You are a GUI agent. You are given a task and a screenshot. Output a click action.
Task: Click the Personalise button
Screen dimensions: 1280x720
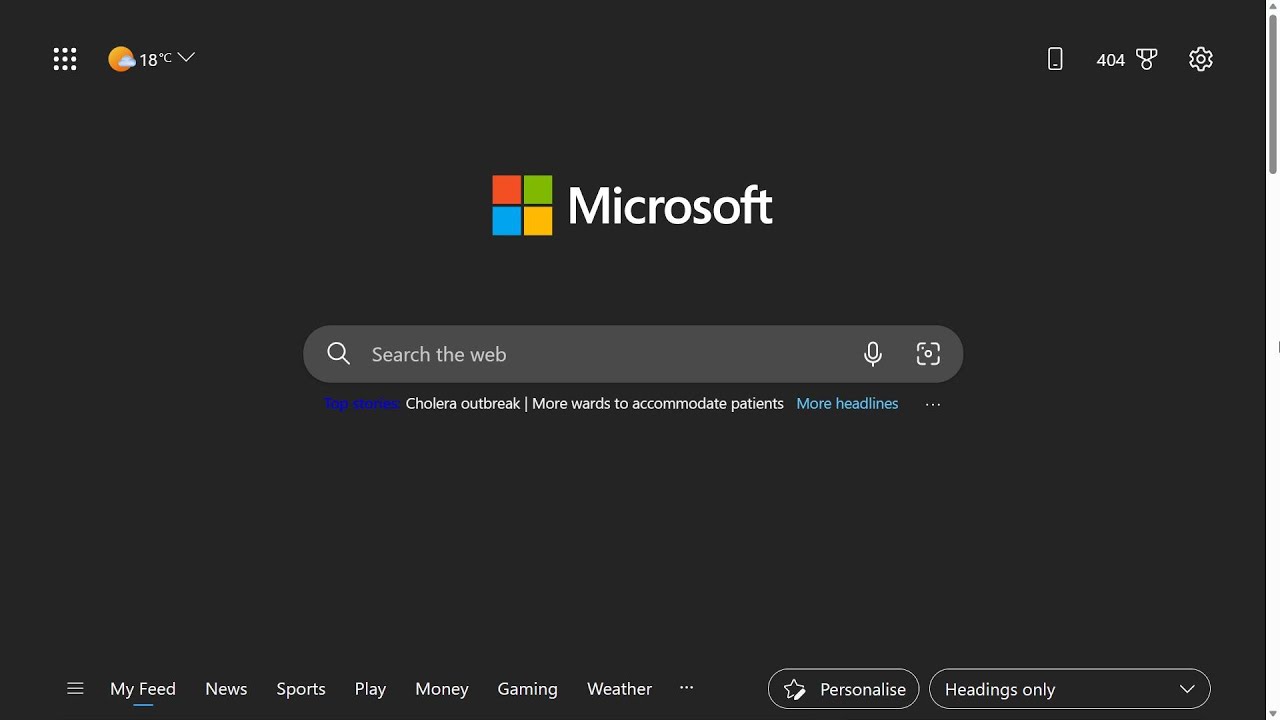pyautogui.click(x=843, y=689)
